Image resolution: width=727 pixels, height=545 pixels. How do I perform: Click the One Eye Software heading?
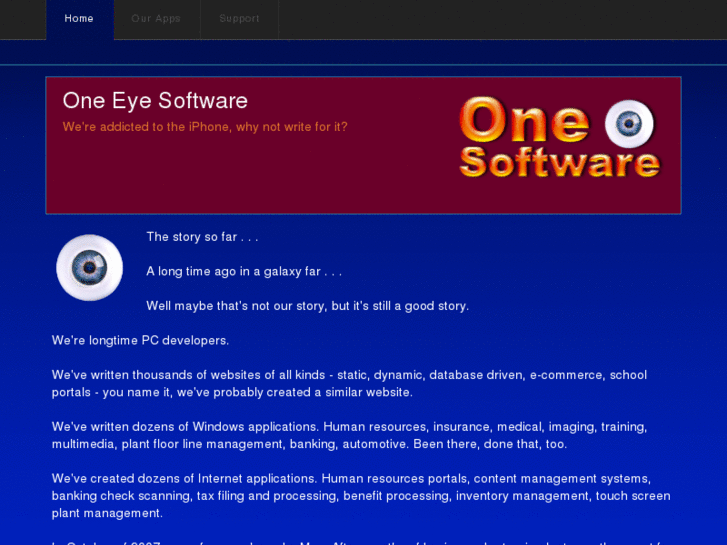tap(155, 101)
